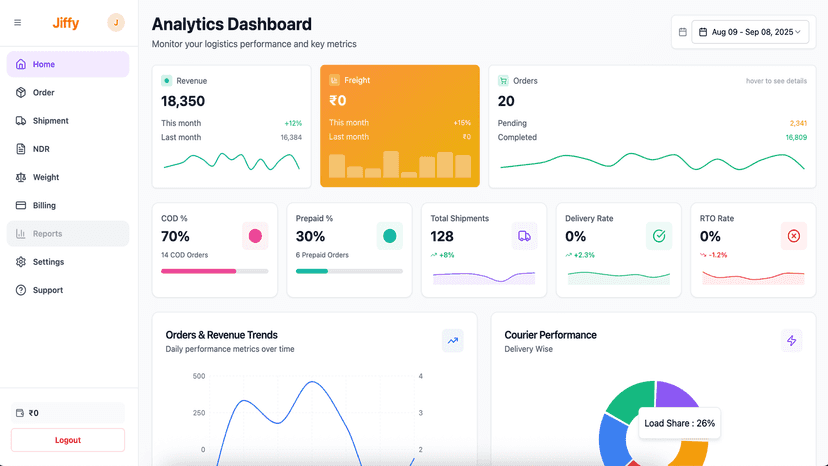Click the Home house icon

(x=21, y=64)
